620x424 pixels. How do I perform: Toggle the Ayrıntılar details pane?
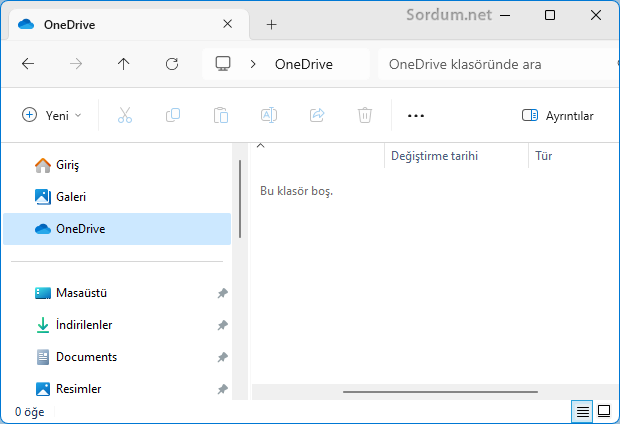558,115
